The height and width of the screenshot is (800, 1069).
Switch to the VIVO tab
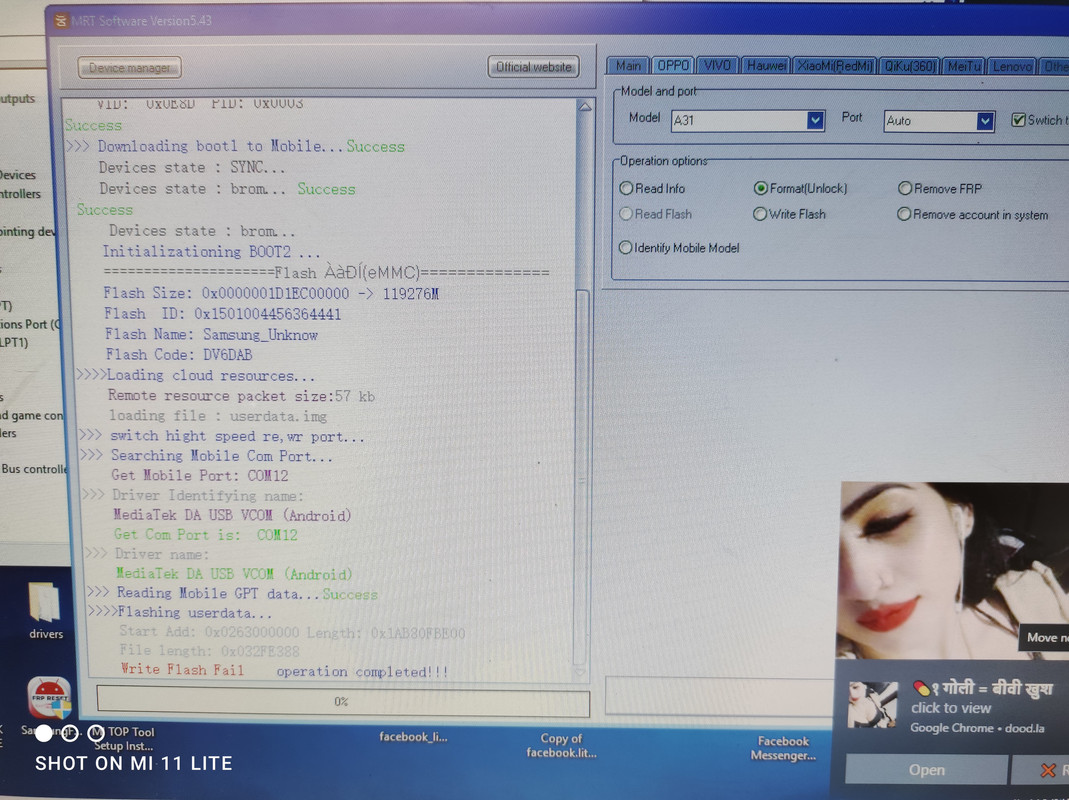717,65
